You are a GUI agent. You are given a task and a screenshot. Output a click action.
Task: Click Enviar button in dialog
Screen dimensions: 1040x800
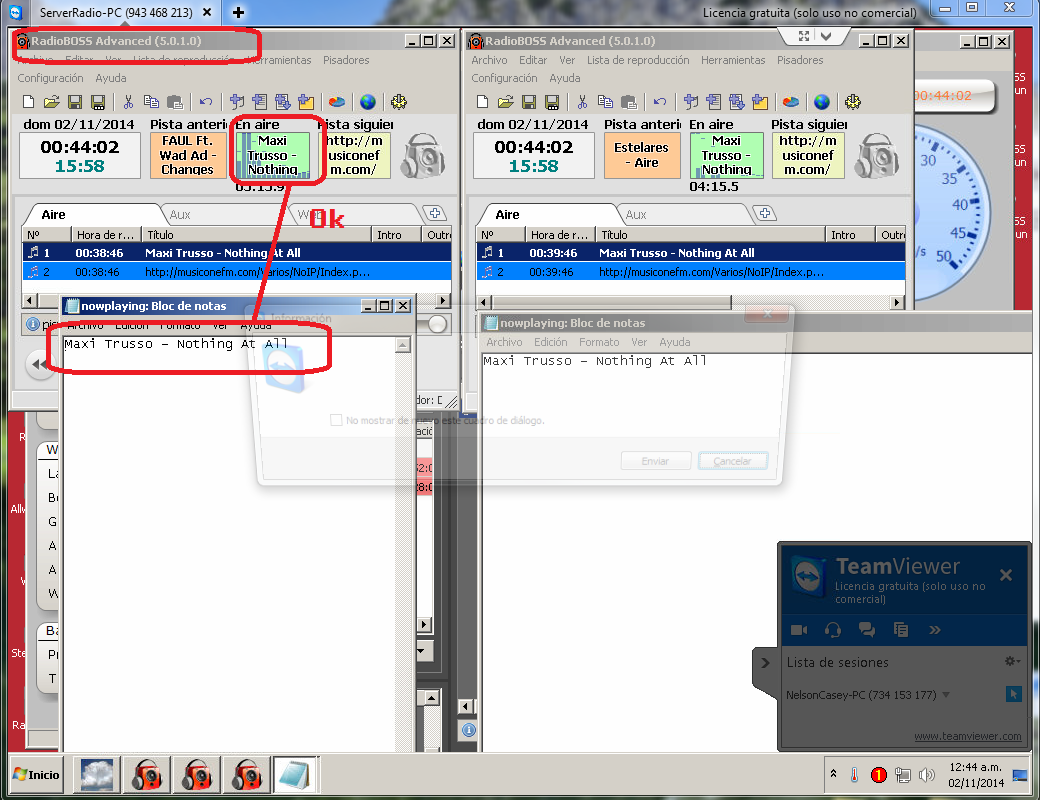coord(655,461)
